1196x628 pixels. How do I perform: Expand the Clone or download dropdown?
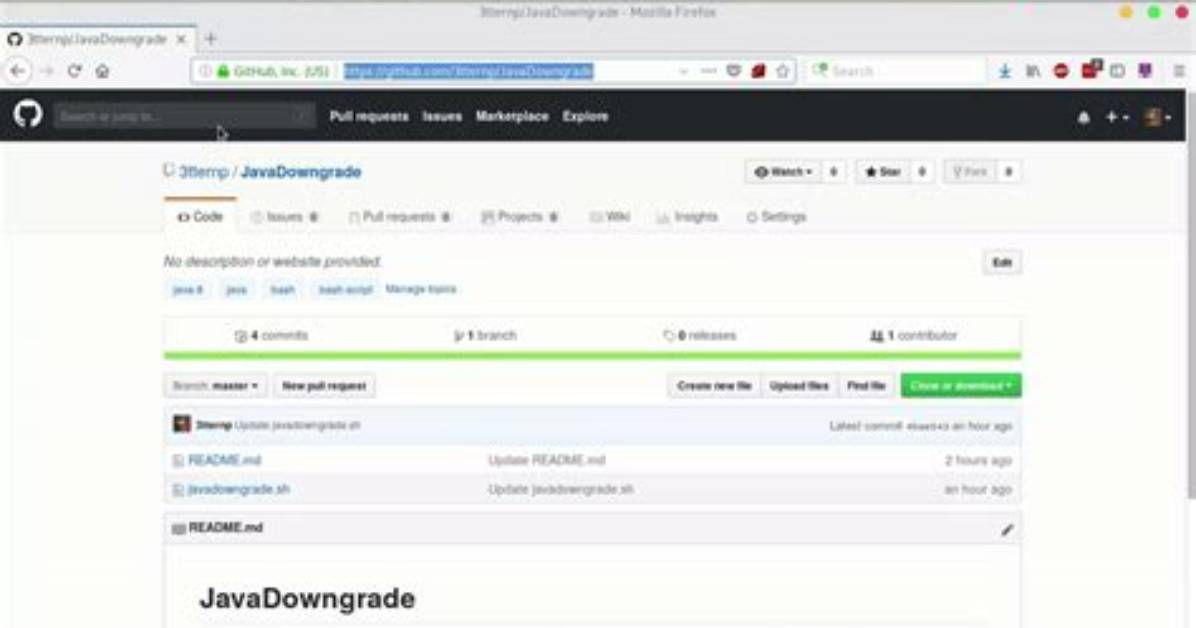tap(961, 385)
